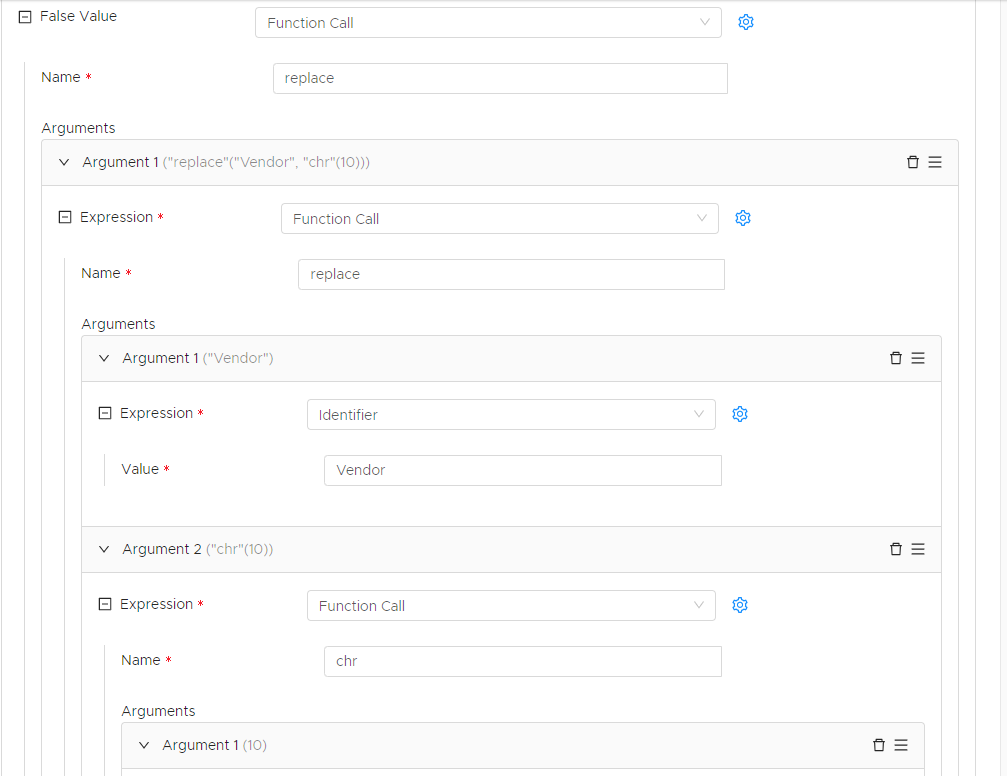The height and width of the screenshot is (776, 1007).
Task: Collapse Expression under Argument 1 Vendor
Action: [106, 413]
